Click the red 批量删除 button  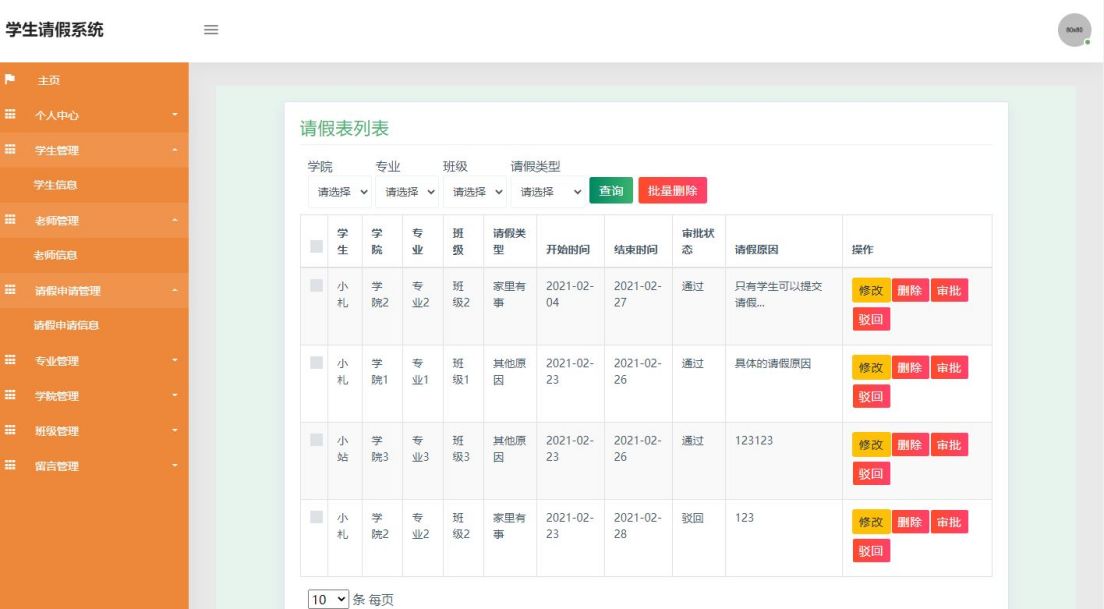[672, 191]
